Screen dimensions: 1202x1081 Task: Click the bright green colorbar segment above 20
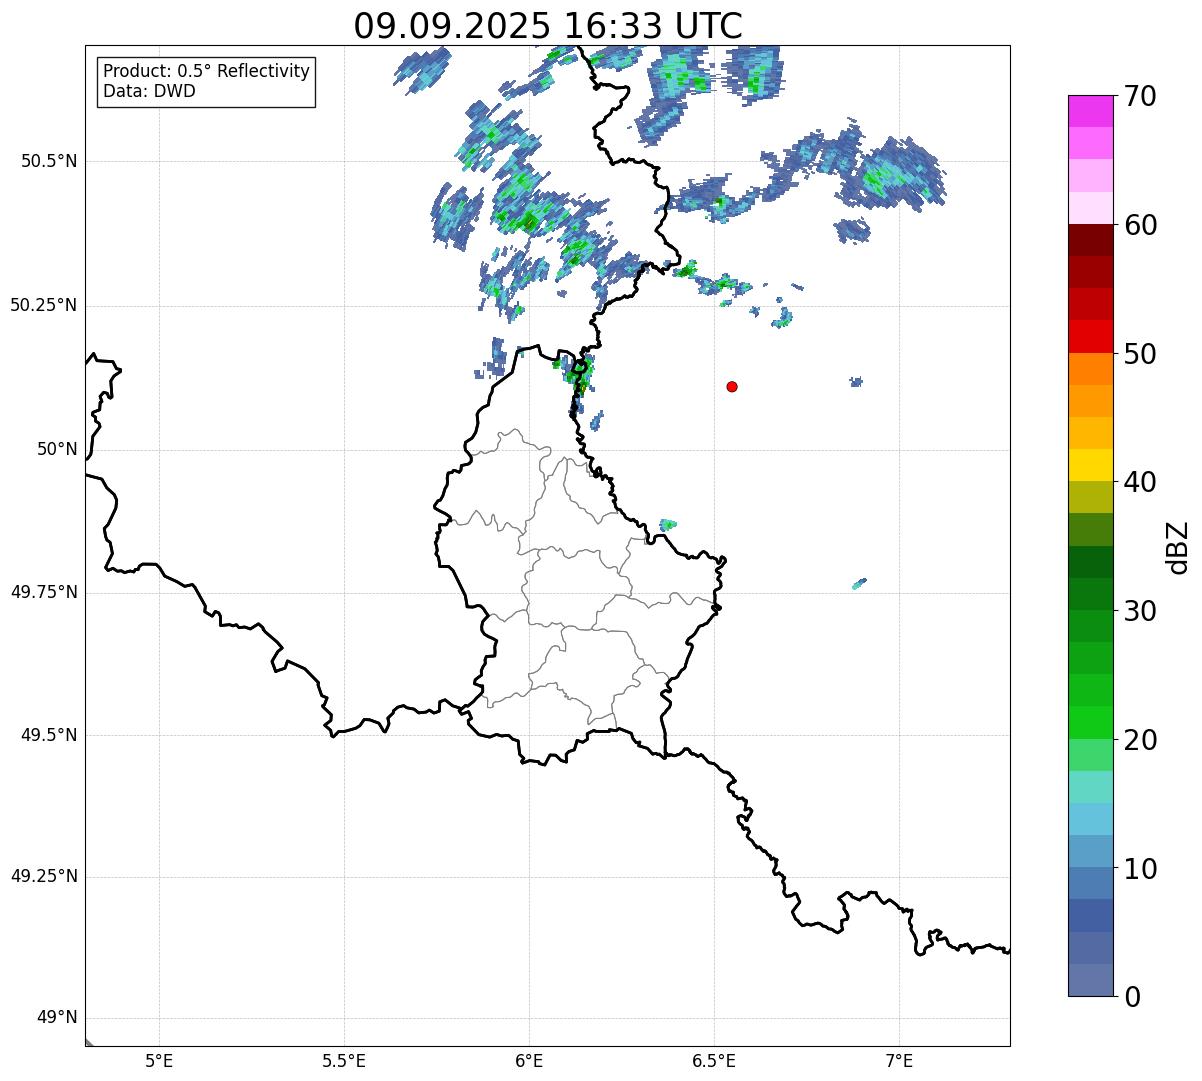tap(1090, 722)
